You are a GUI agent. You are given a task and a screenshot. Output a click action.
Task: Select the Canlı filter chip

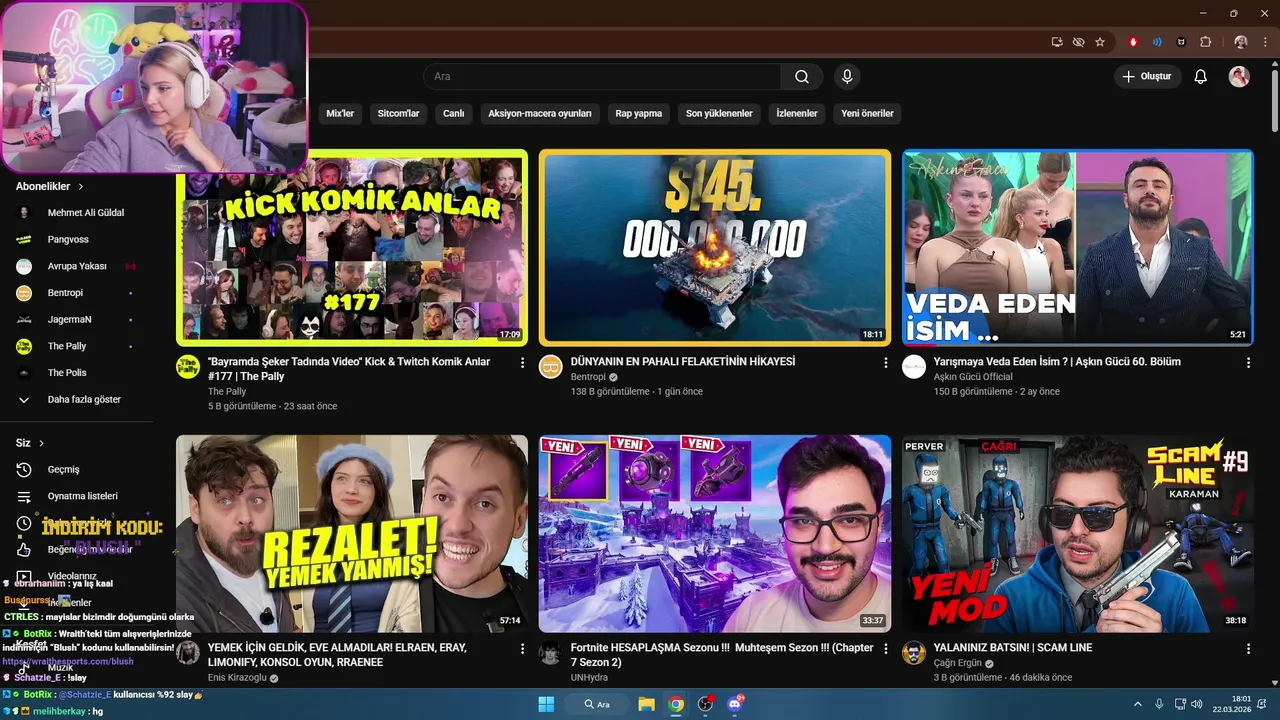pyautogui.click(x=454, y=113)
